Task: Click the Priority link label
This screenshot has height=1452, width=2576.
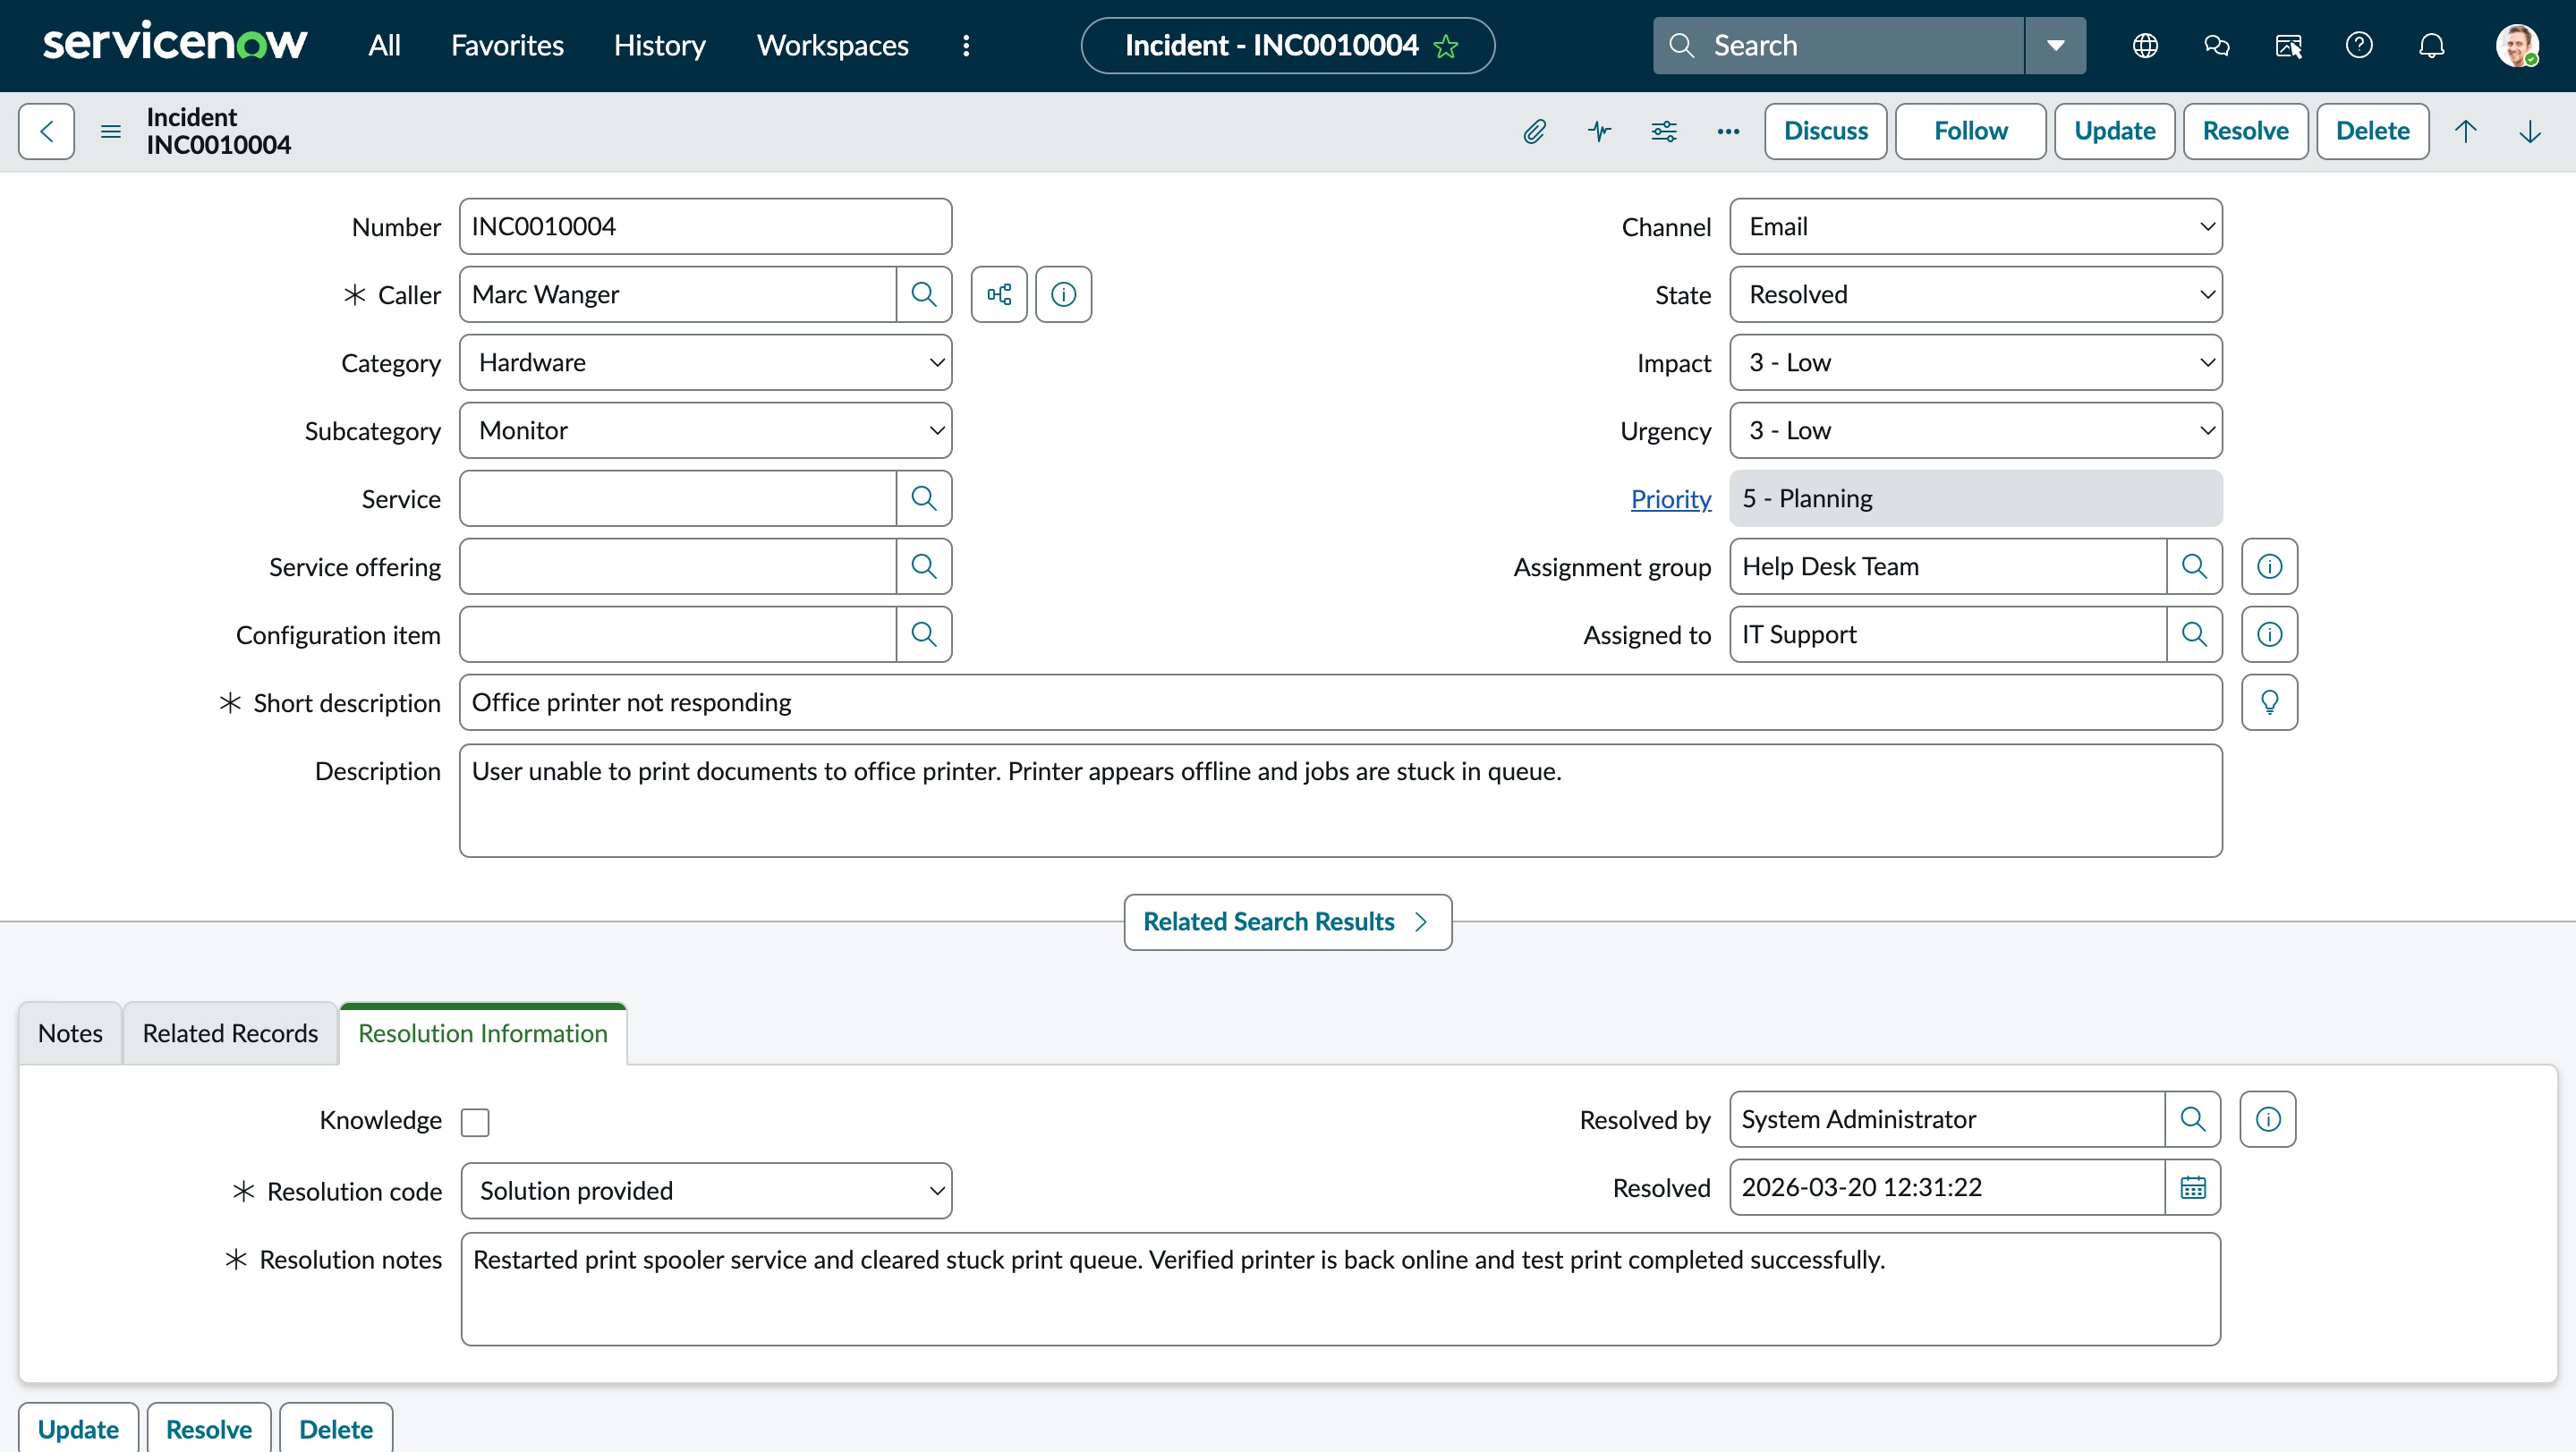Action: point(1670,498)
